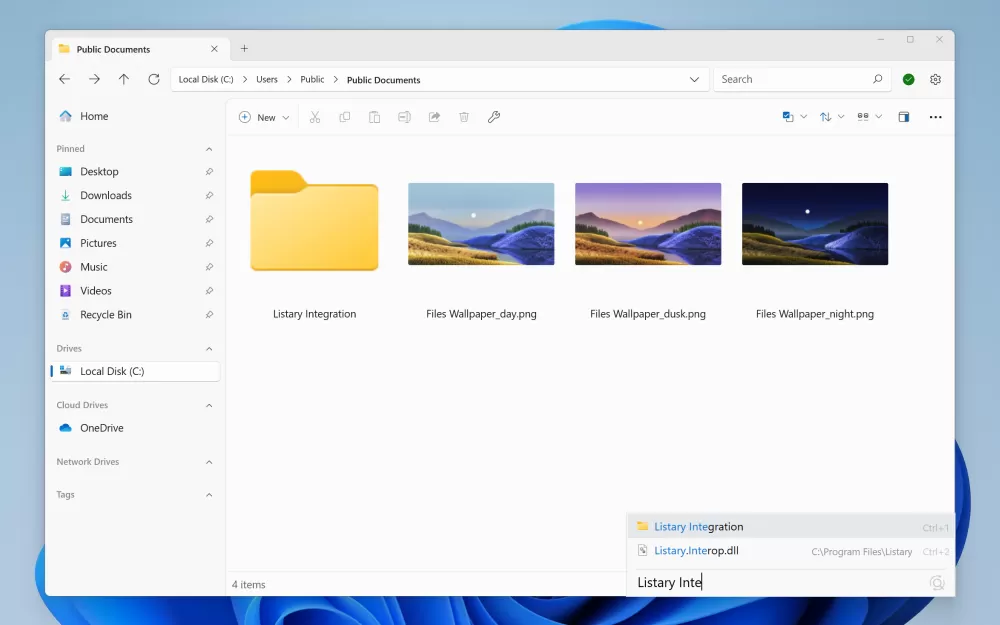Unpin Videos using its pin icon

pos(209,291)
